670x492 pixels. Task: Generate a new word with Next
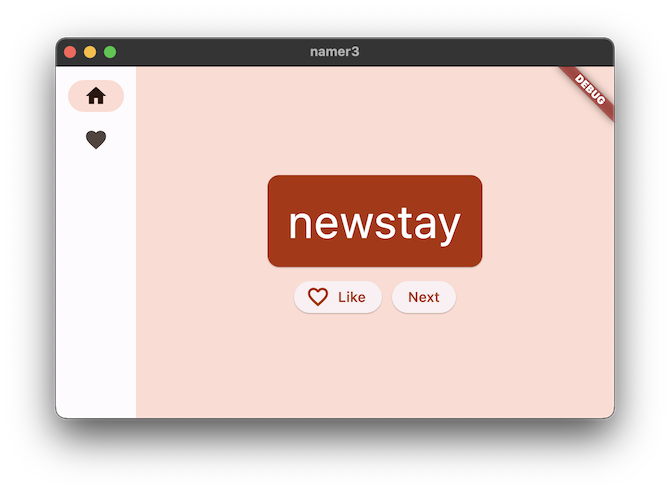point(423,297)
